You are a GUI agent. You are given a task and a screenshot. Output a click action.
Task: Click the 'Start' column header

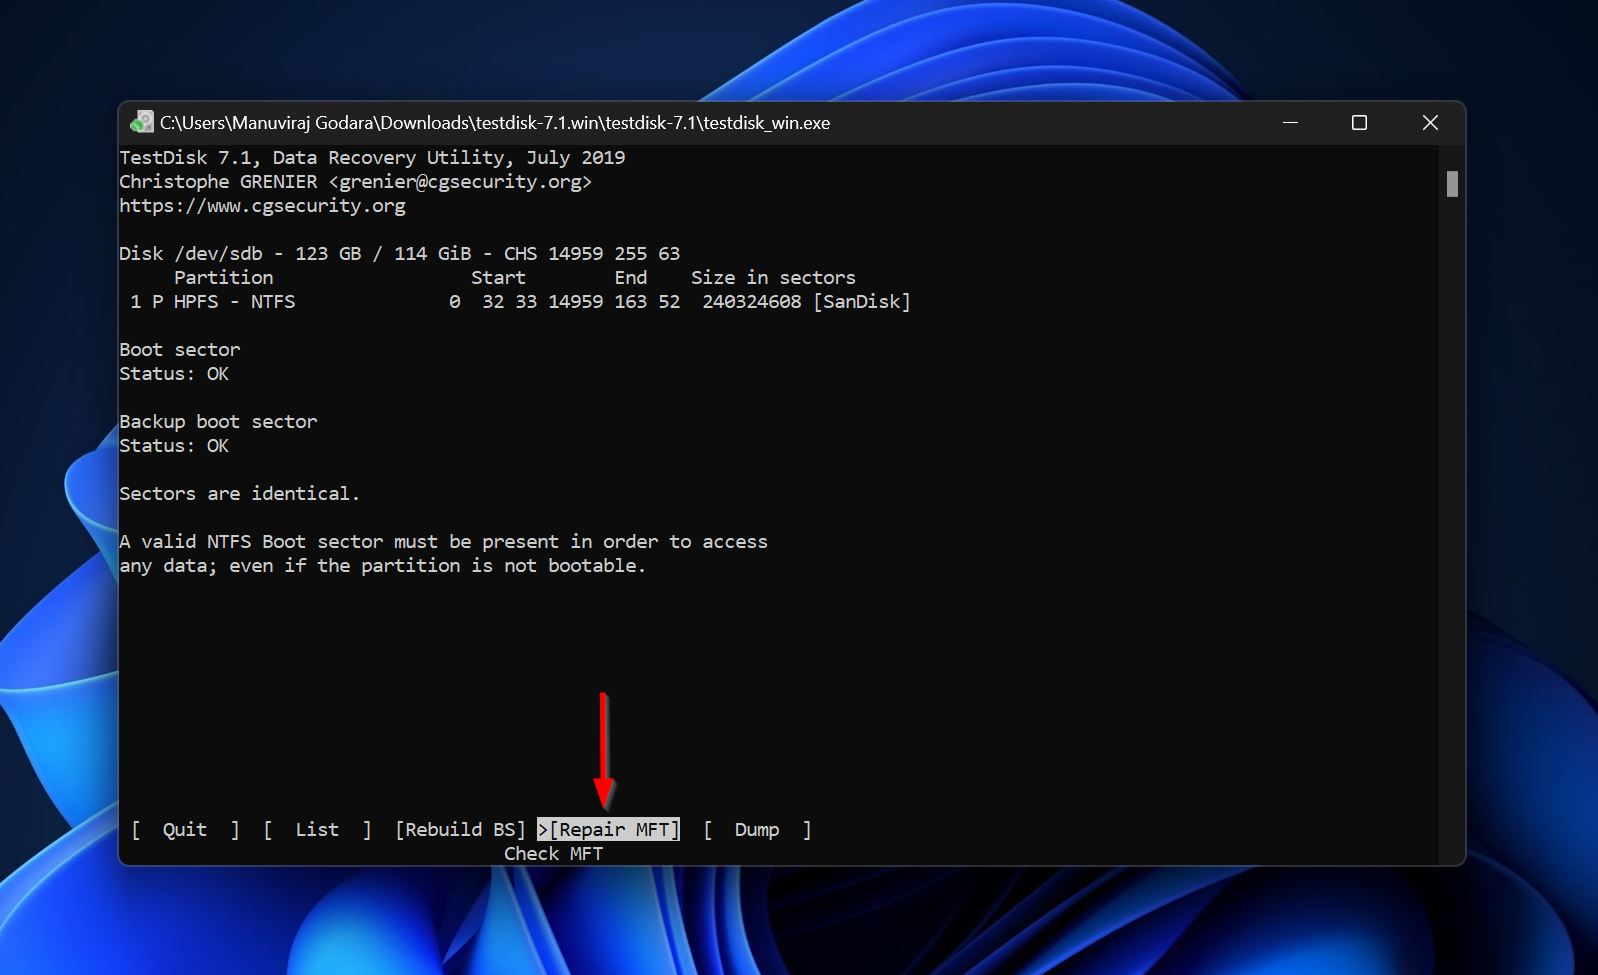(x=498, y=278)
